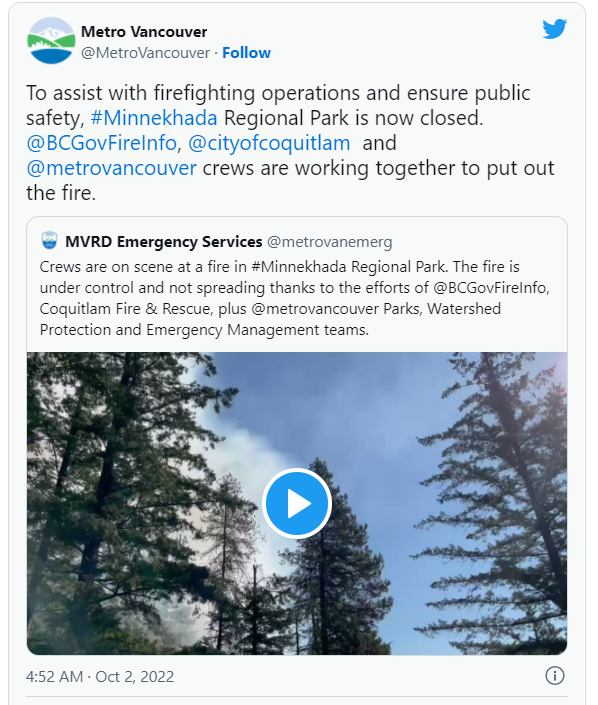Open the MVRD Emergency Services avatar

coord(49,241)
